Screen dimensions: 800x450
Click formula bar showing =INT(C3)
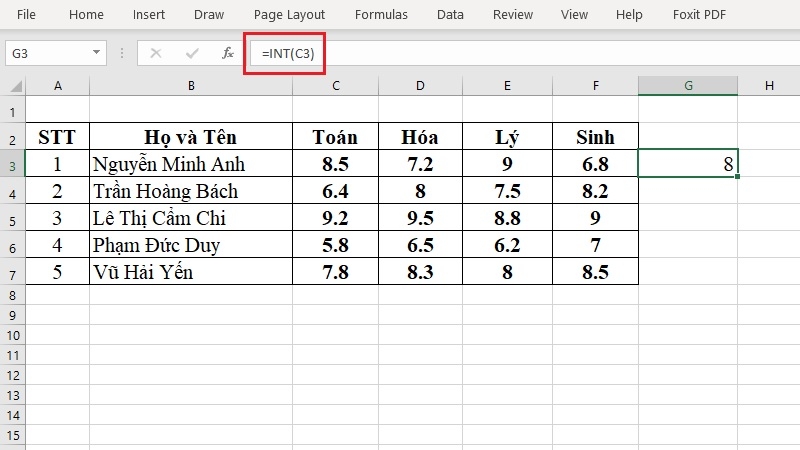pyautogui.click(x=526, y=53)
